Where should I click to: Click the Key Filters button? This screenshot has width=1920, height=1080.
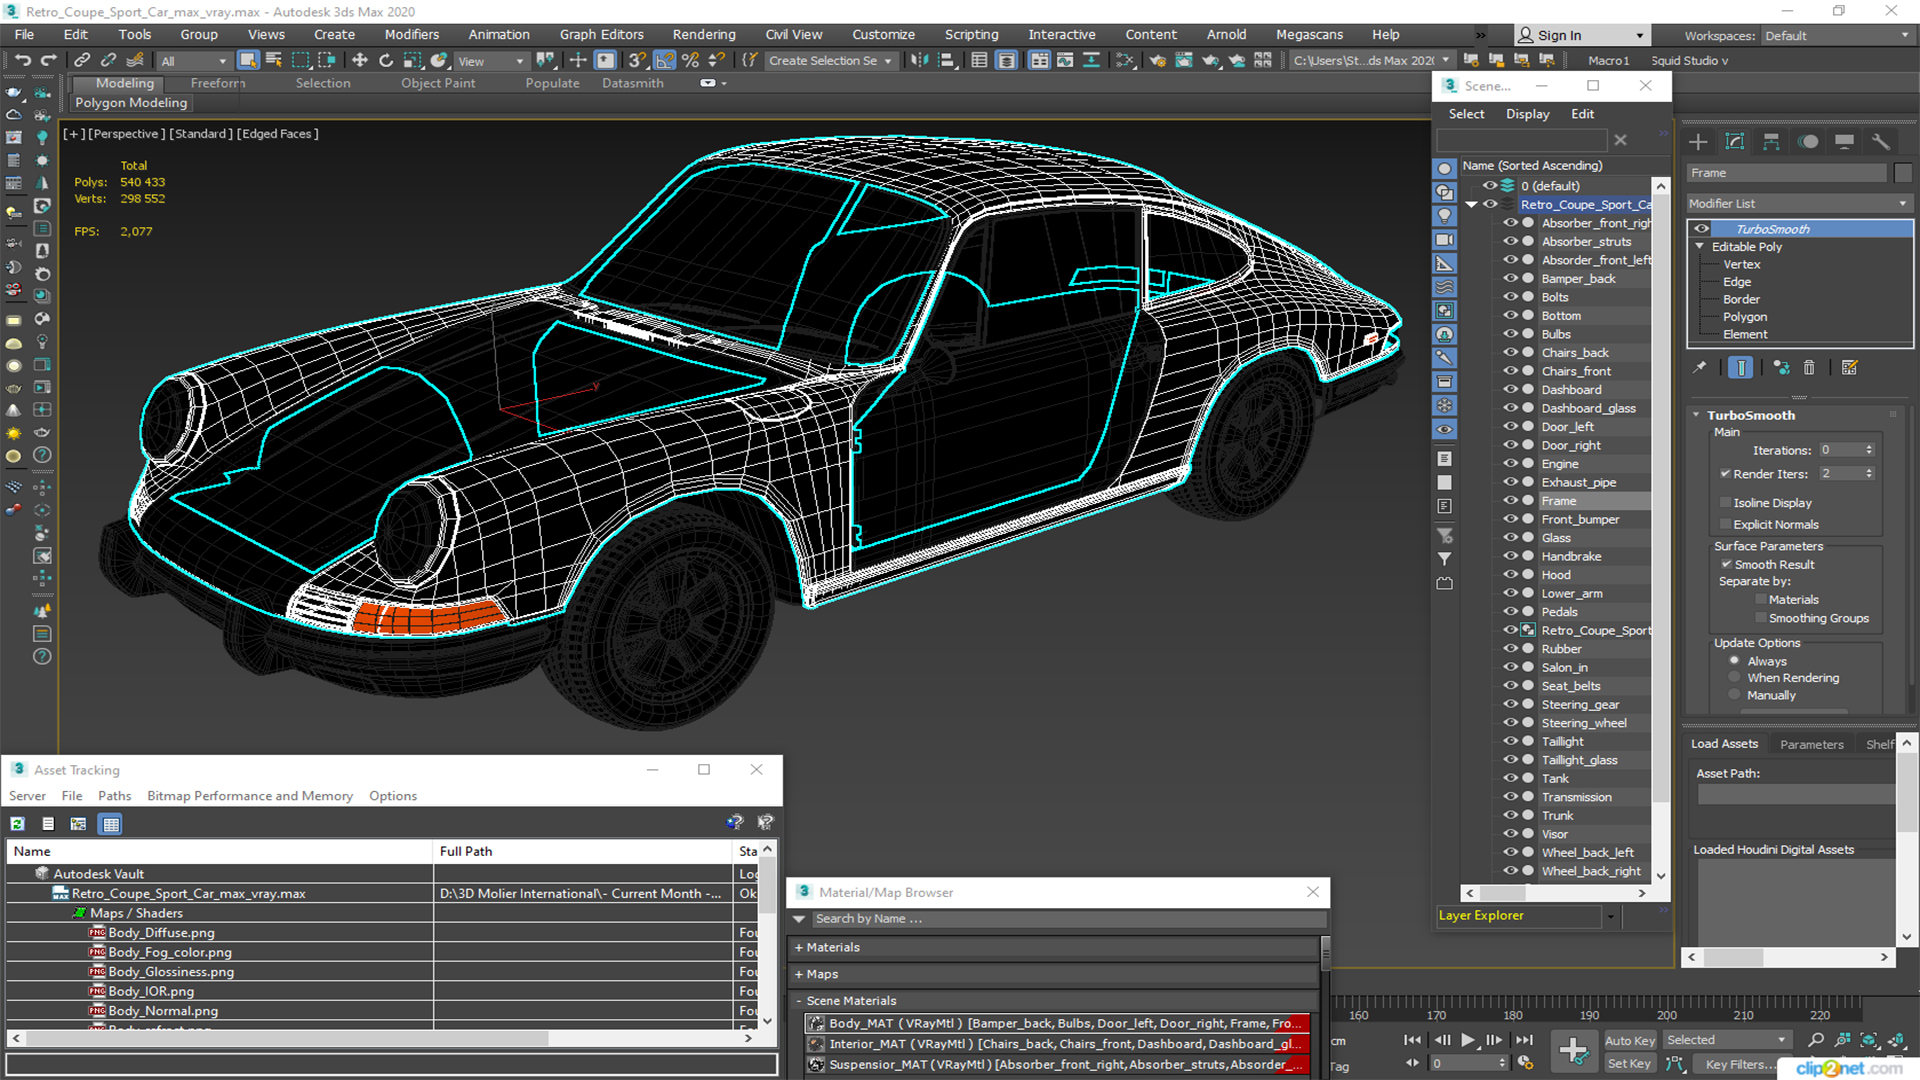tap(1740, 1064)
